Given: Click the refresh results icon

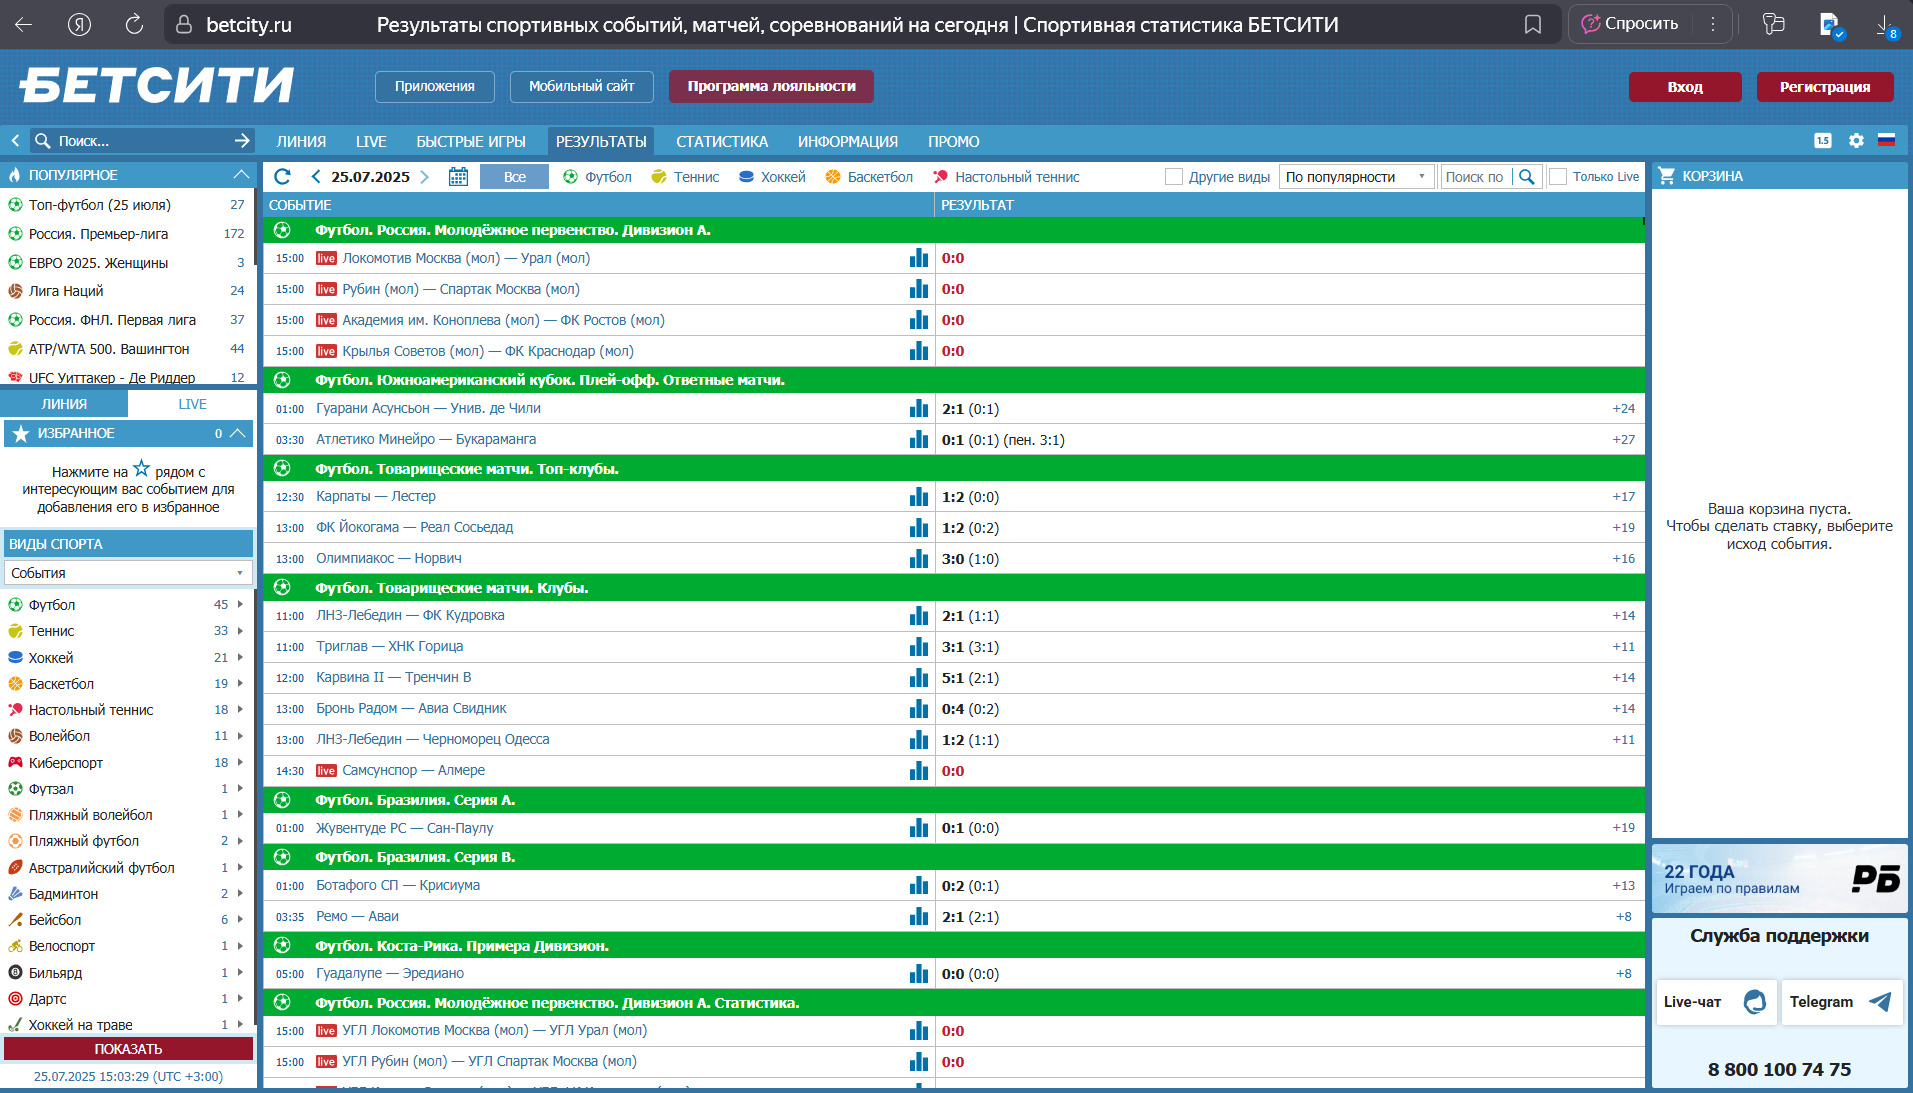Looking at the screenshot, I should 282,177.
